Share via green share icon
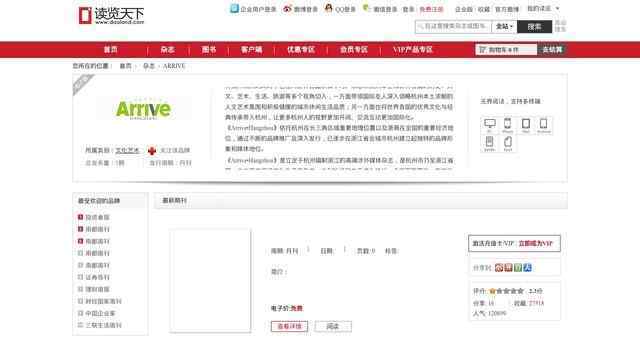640x360 pixels. 518,268
